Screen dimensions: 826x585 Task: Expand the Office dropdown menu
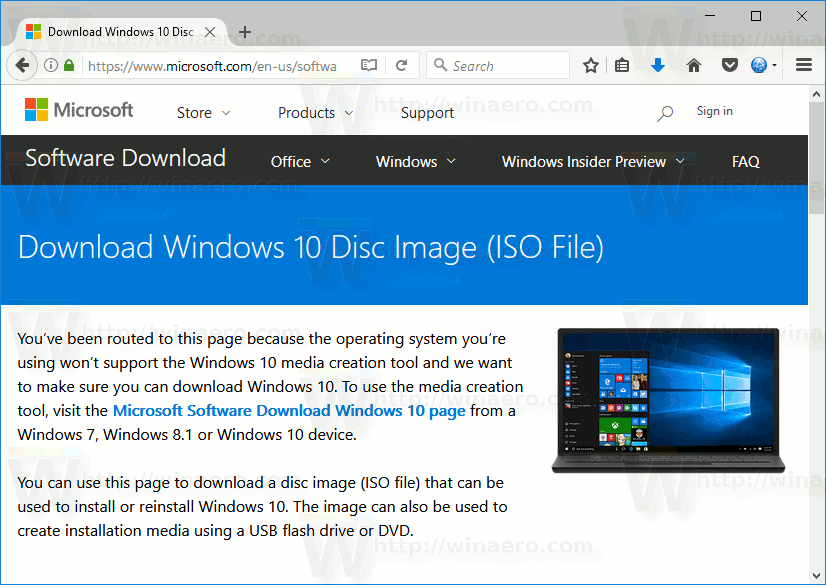tap(300, 162)
